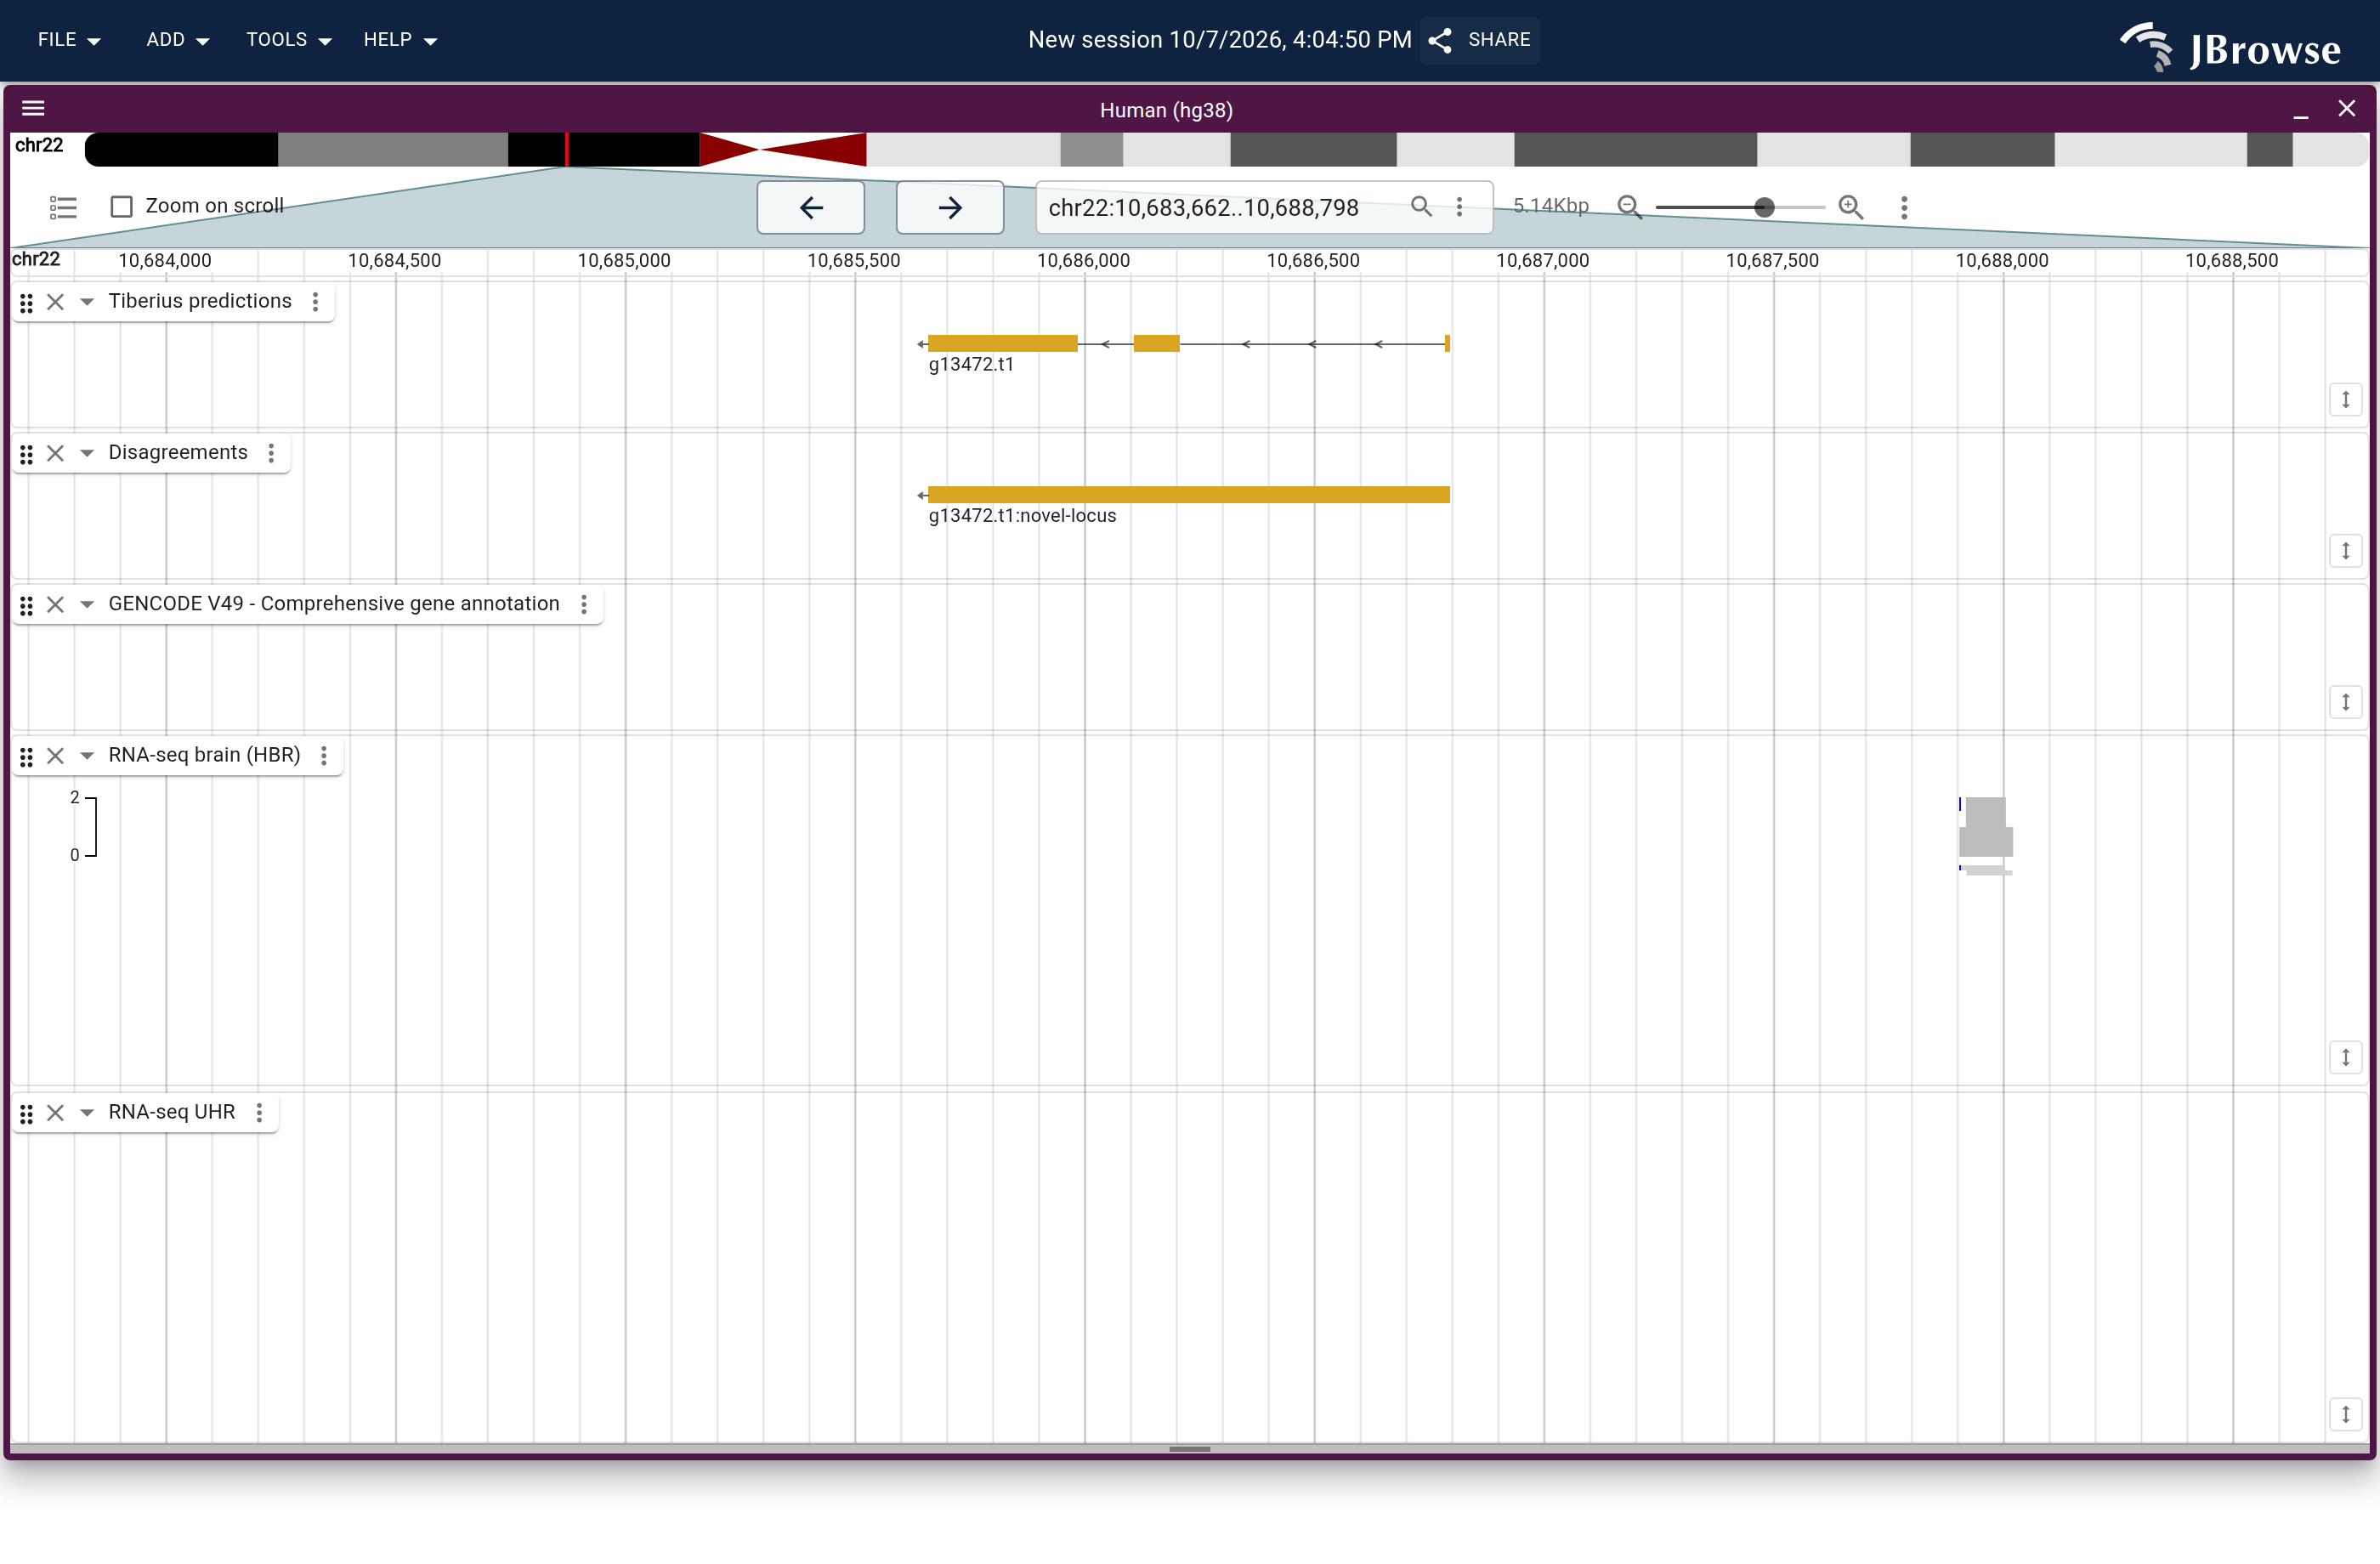Open location box options menu dots
The image size is (2380, 1564).
(1459, 207)
